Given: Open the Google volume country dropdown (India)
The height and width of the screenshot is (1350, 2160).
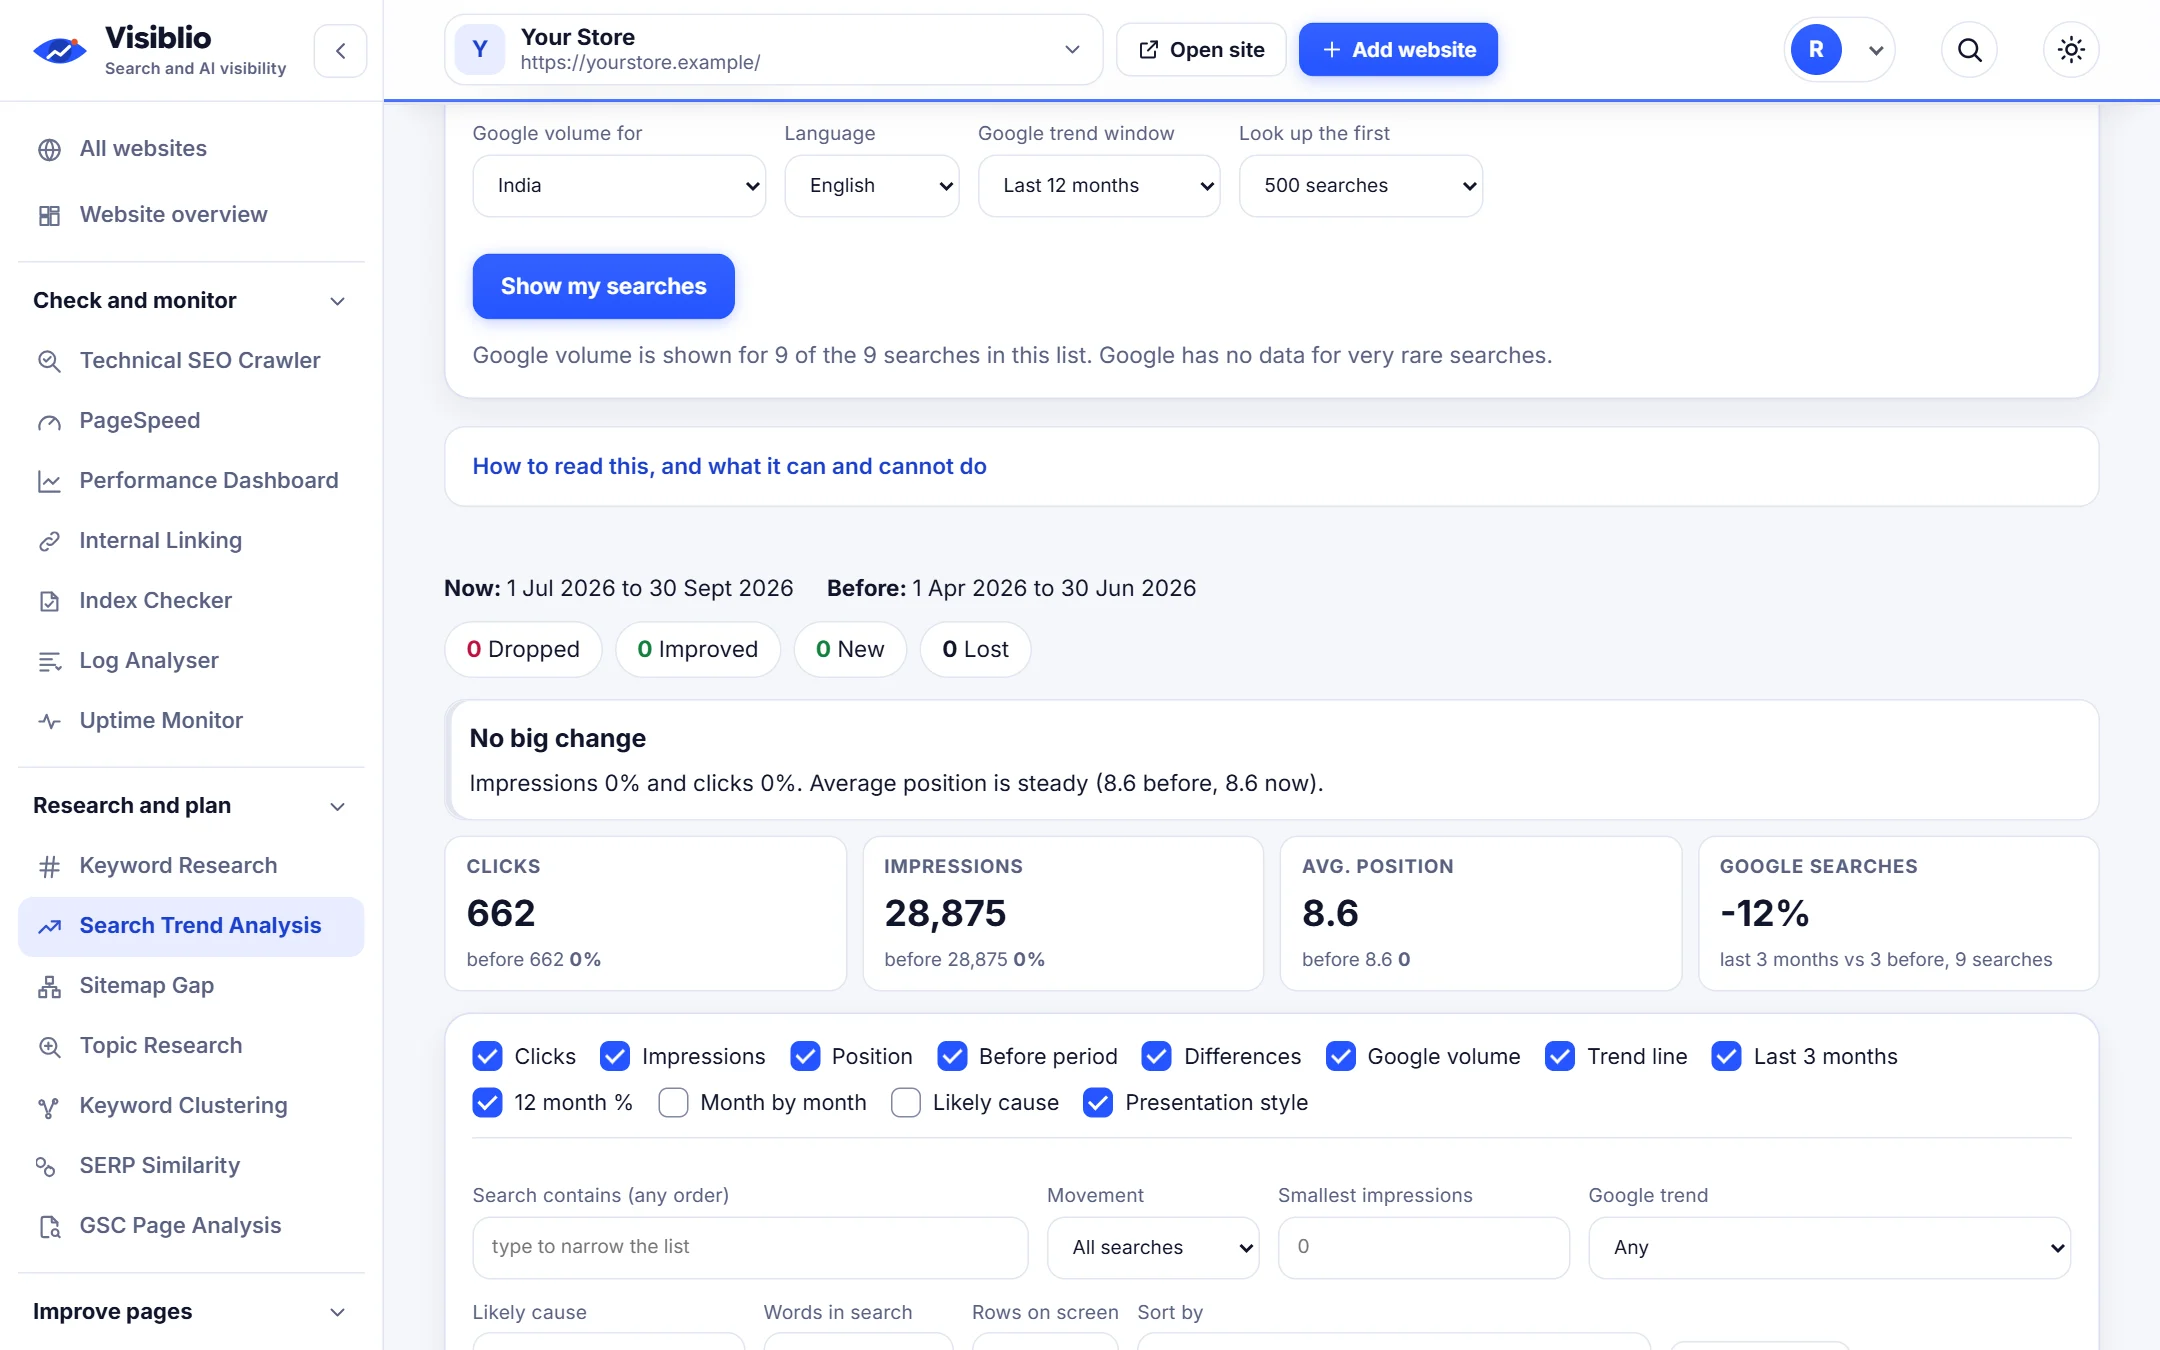Looking at the screenshot, I should click(x=619, y=186).
